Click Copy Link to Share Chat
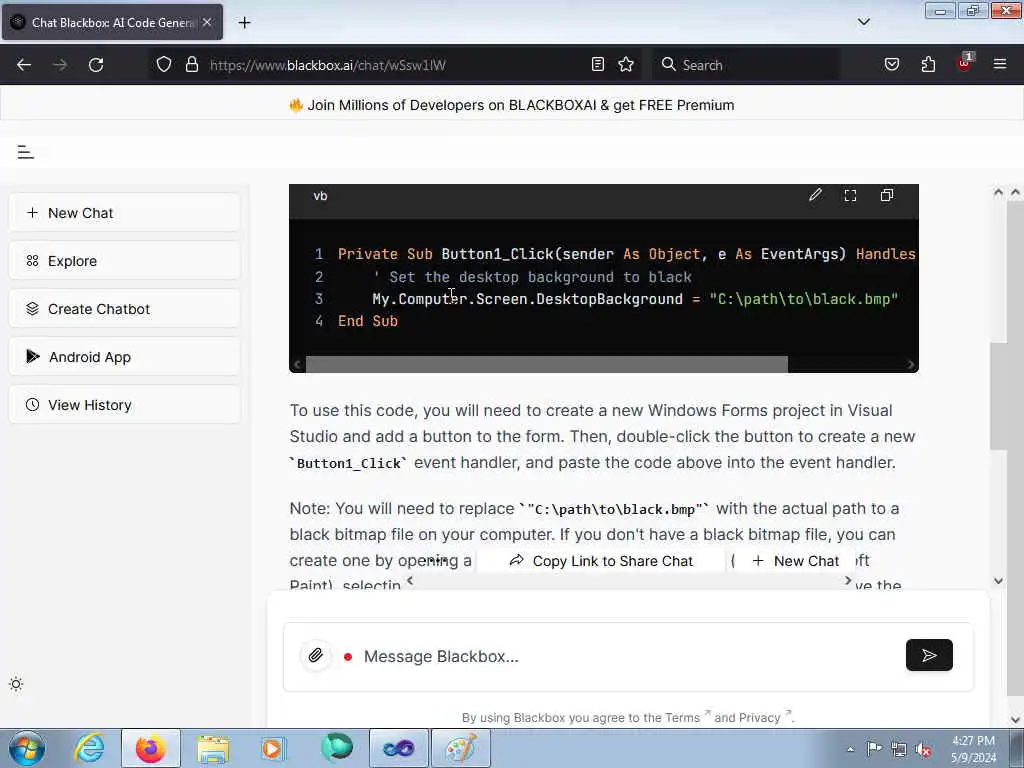This screenshot has width=1024, height=768. coord(601,561)
